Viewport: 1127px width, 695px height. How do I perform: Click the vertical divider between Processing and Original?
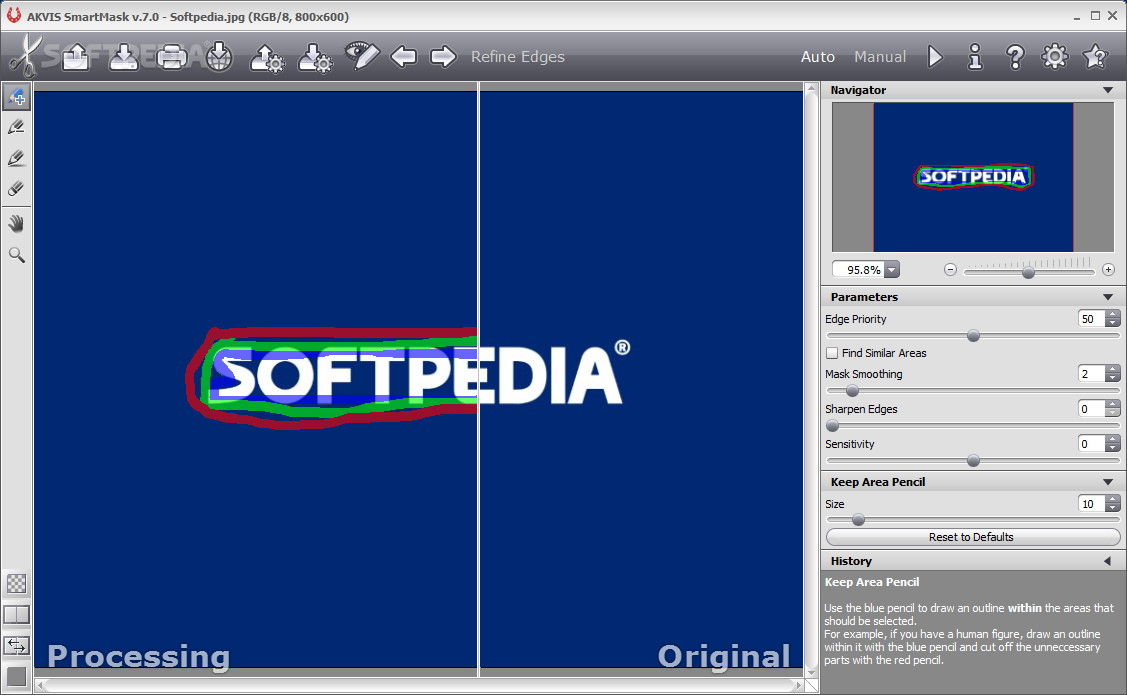point(479,379)
